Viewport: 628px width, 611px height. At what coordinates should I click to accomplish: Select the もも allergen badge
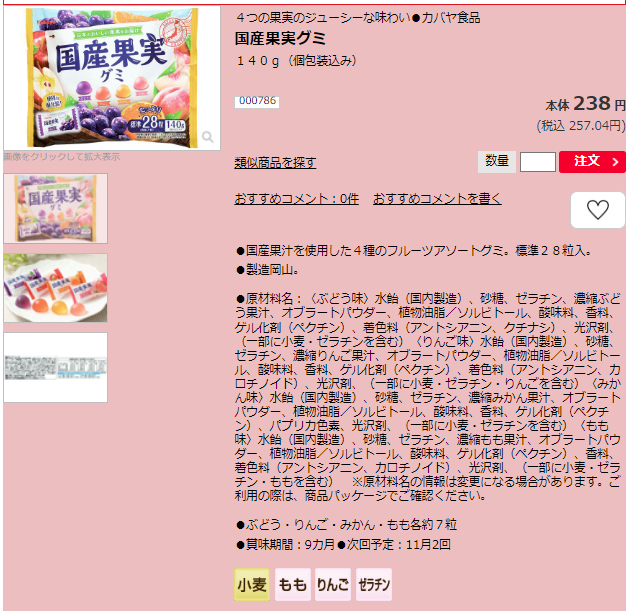pos(292,585)
